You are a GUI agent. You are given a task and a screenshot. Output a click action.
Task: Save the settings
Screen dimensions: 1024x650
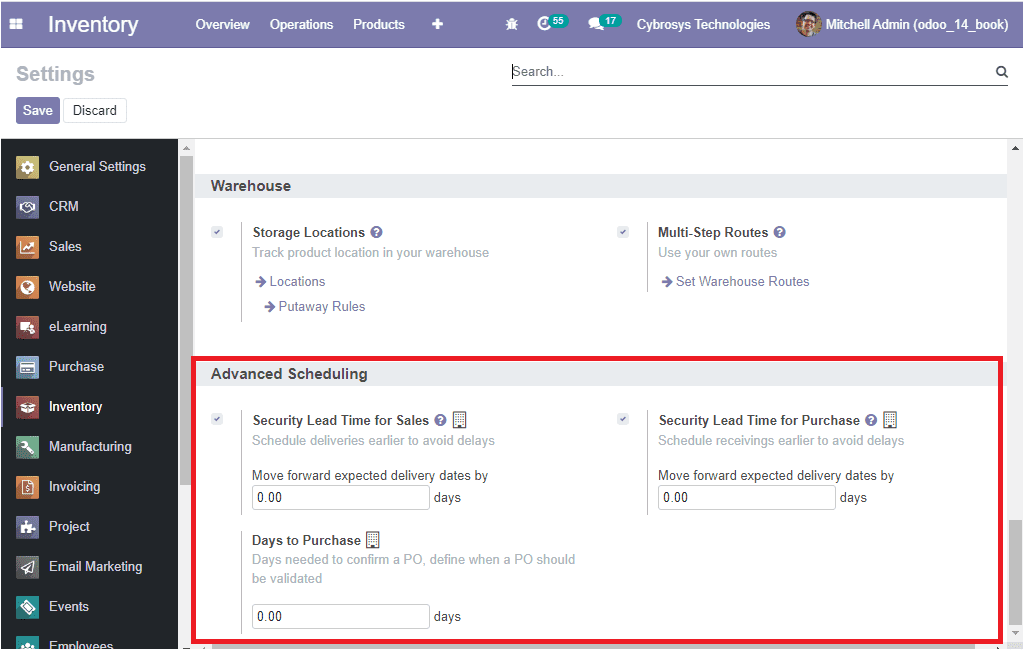tap(38, 110)
